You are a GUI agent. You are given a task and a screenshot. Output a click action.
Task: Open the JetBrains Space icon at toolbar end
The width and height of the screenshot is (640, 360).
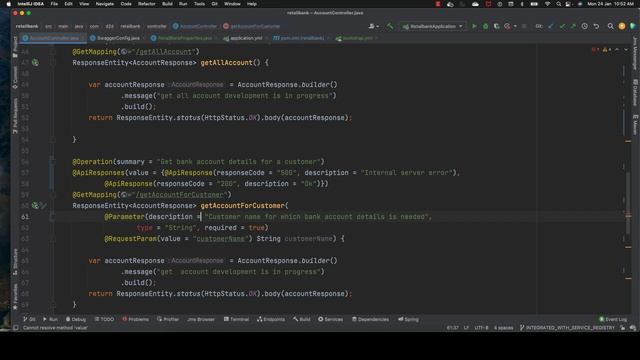(x=633, y=26)
